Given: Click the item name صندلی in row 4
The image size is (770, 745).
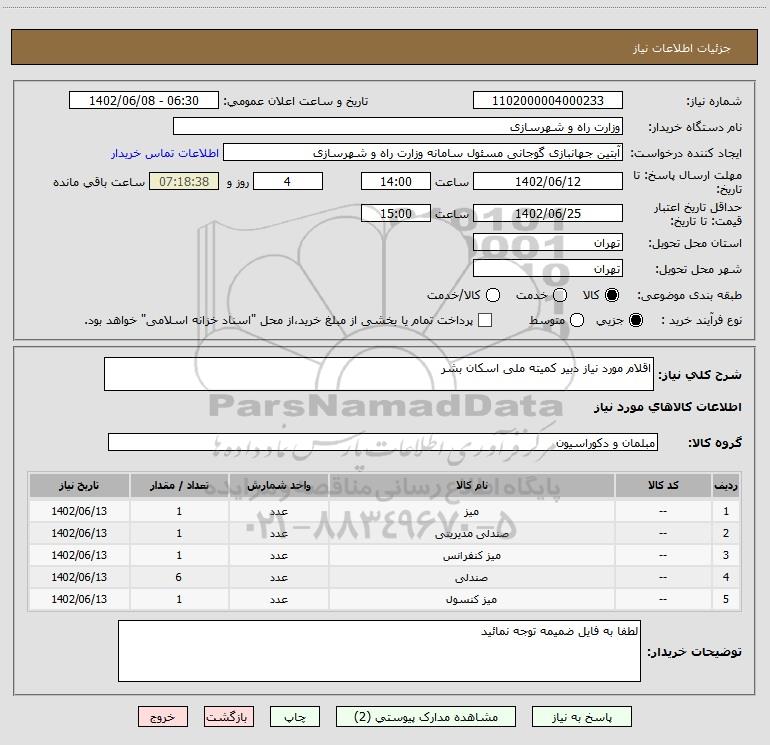Looking at the screenshot, I should (471, 578).
